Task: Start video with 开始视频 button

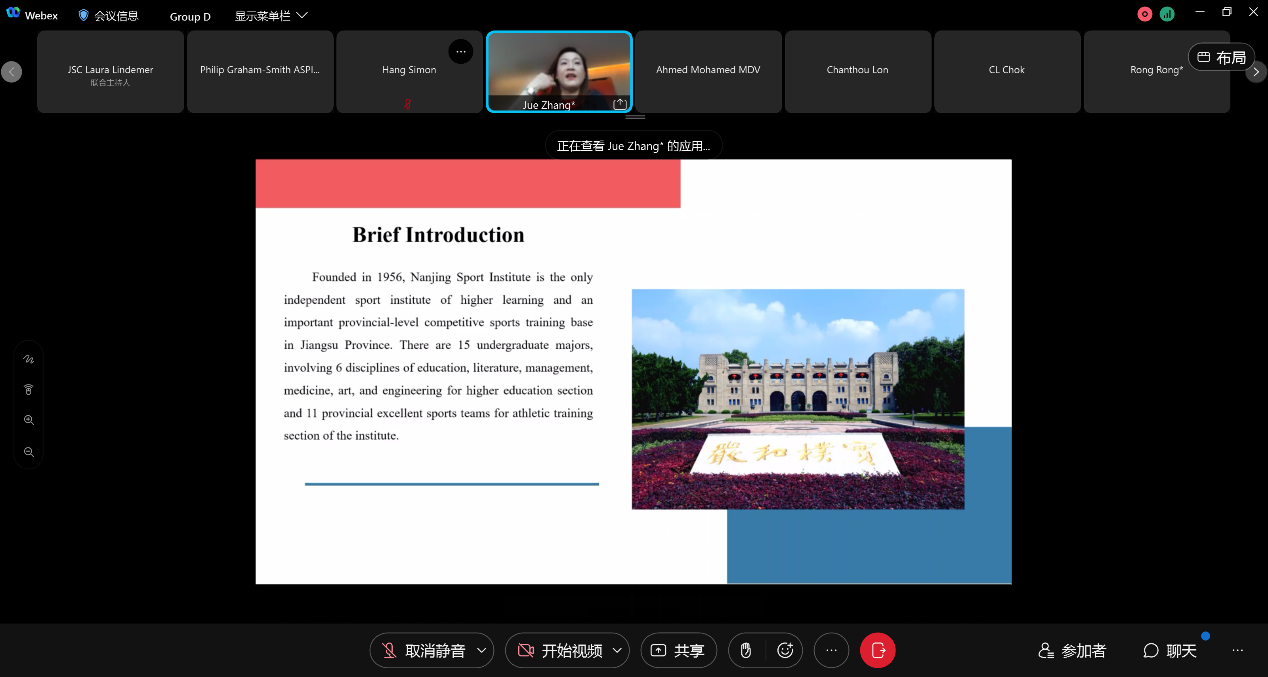Action: [560, 650]
